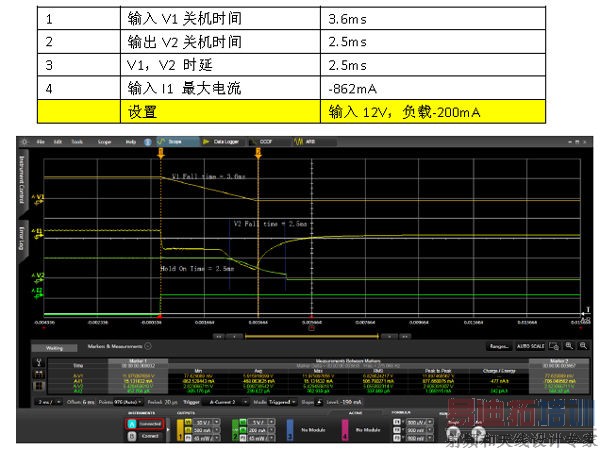Click the zoom region icon beside Auto Scale
This screenshot has width=600, height=450.
554,346
